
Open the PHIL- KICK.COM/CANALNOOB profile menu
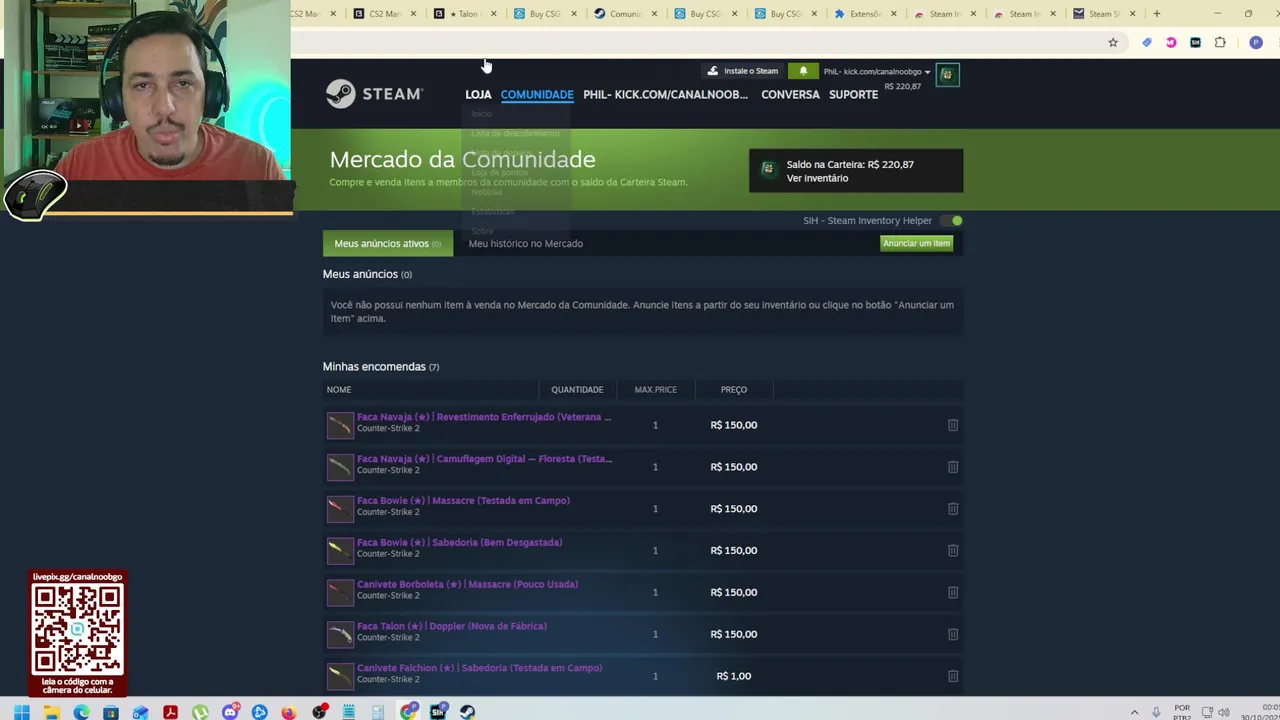coord(665,94)
